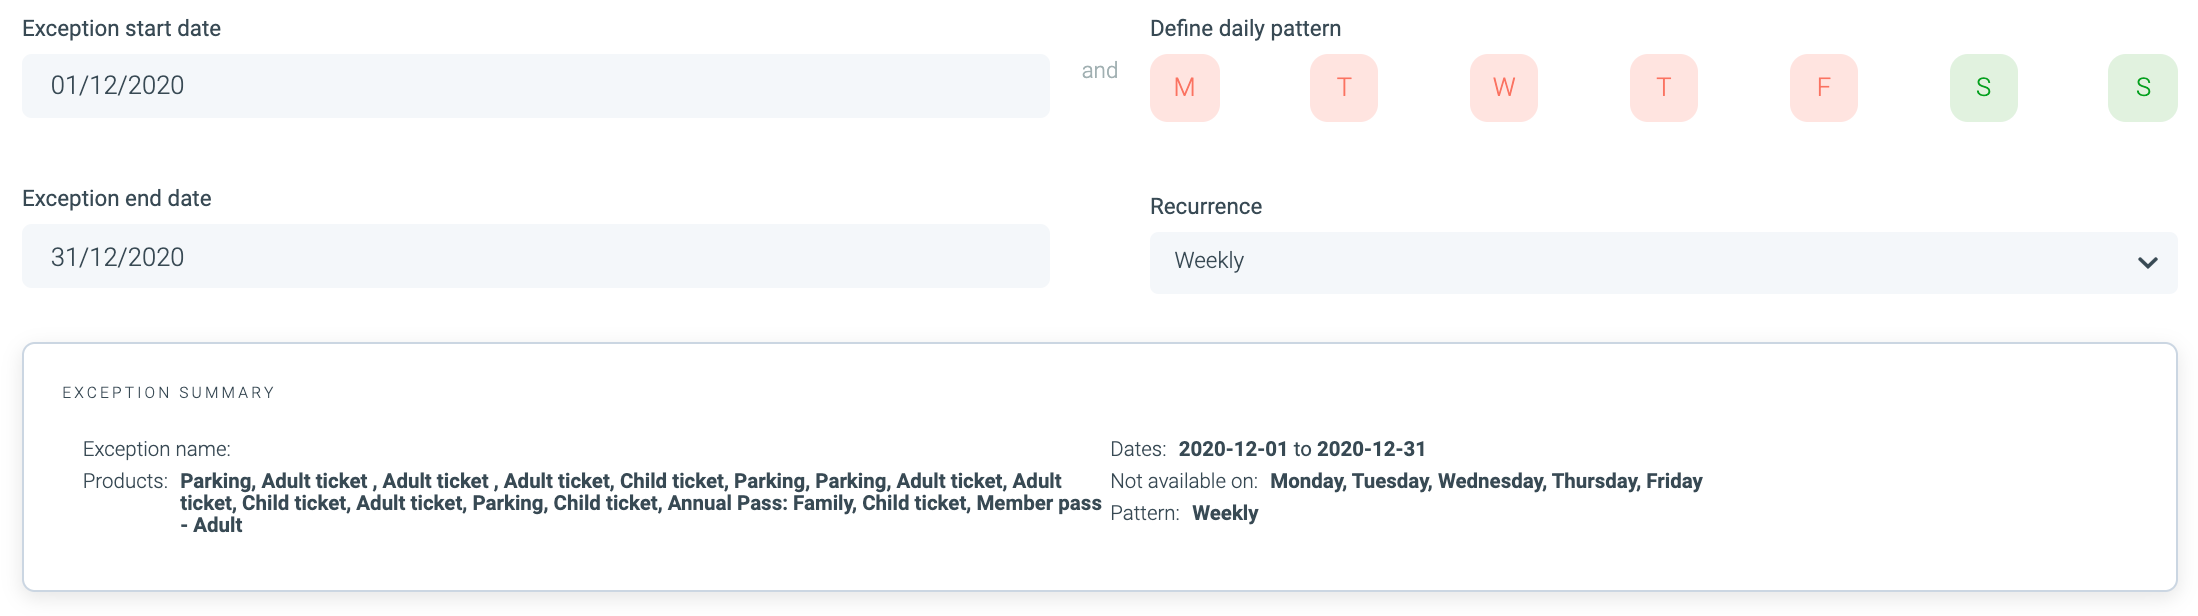Toggle the green Saturday "S" button

pos(1984,88)
